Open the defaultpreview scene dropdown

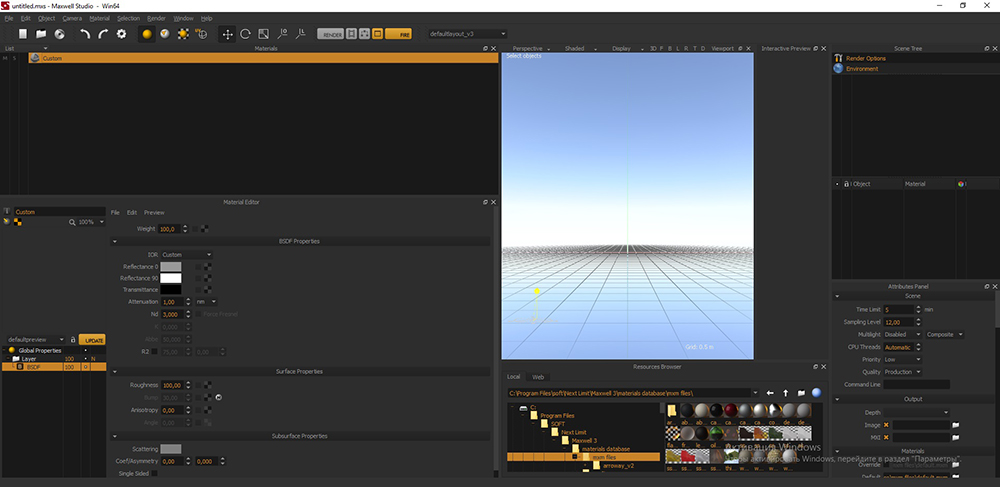click(x=36, y=340)
